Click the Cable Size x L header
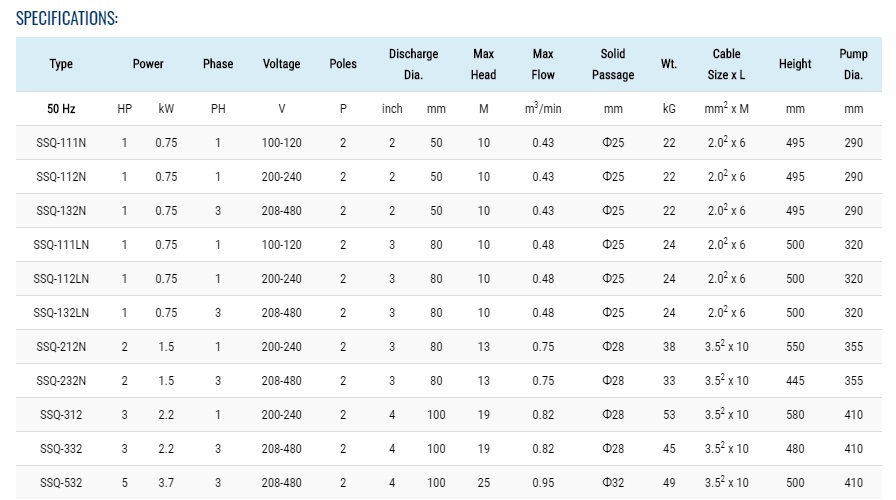This screenshot has width=896, height=500. click(x=726, y=64)
